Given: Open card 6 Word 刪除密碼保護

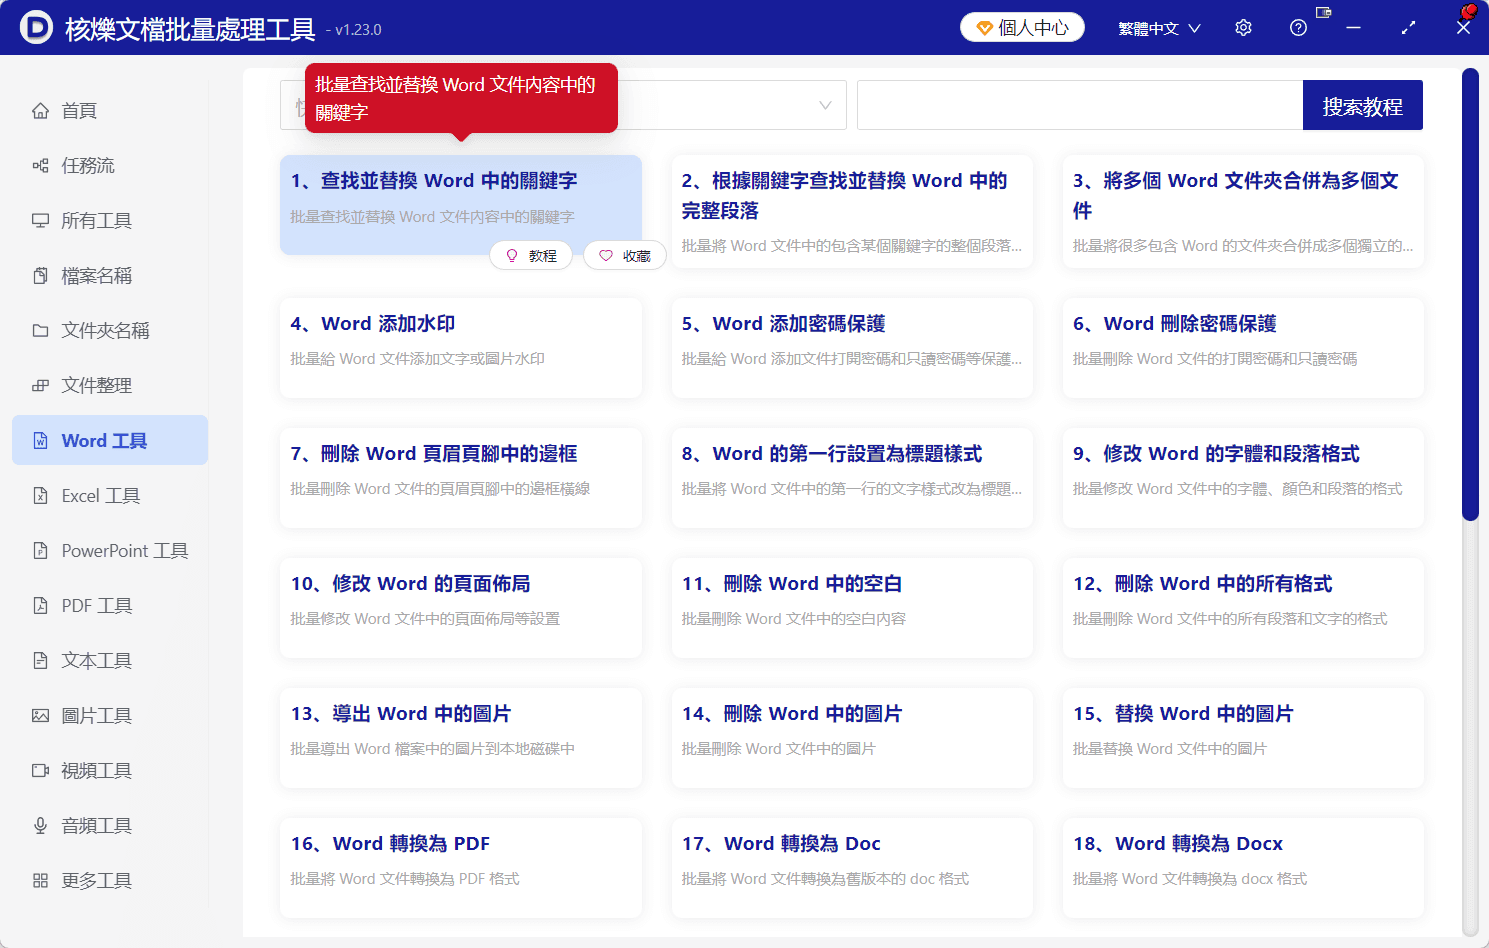Looking at the screenshot, I should coord(1243,348).
